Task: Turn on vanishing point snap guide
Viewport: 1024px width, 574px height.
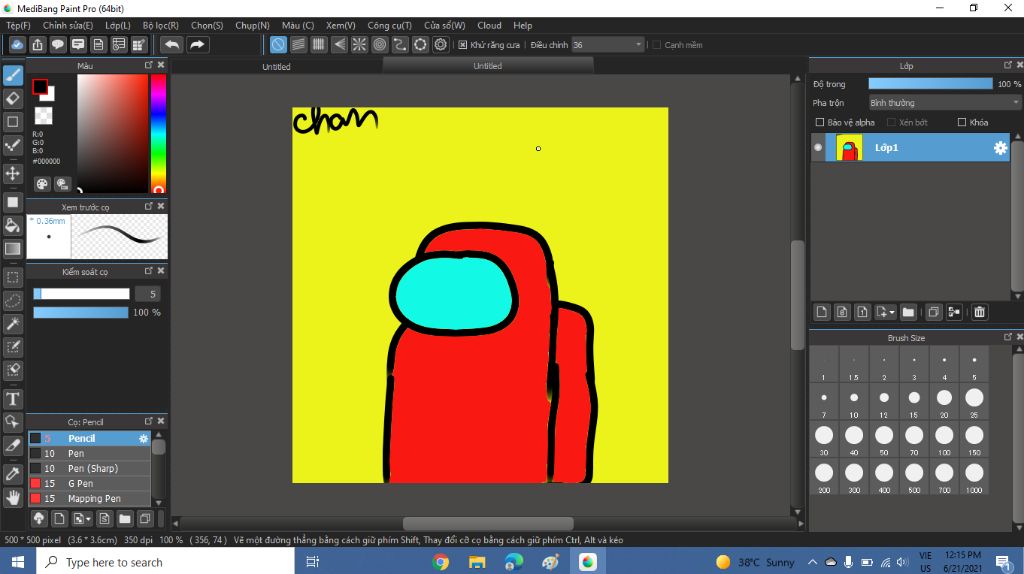Action: (x=339, y=44)
